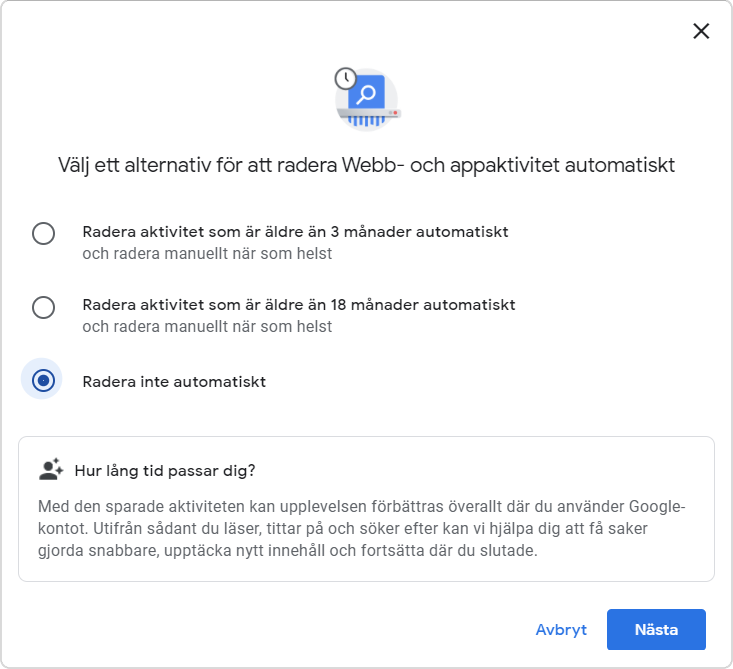Click the Radera inte automatiskt label text
Screen dimensions: 733x669
click(174, 382)
